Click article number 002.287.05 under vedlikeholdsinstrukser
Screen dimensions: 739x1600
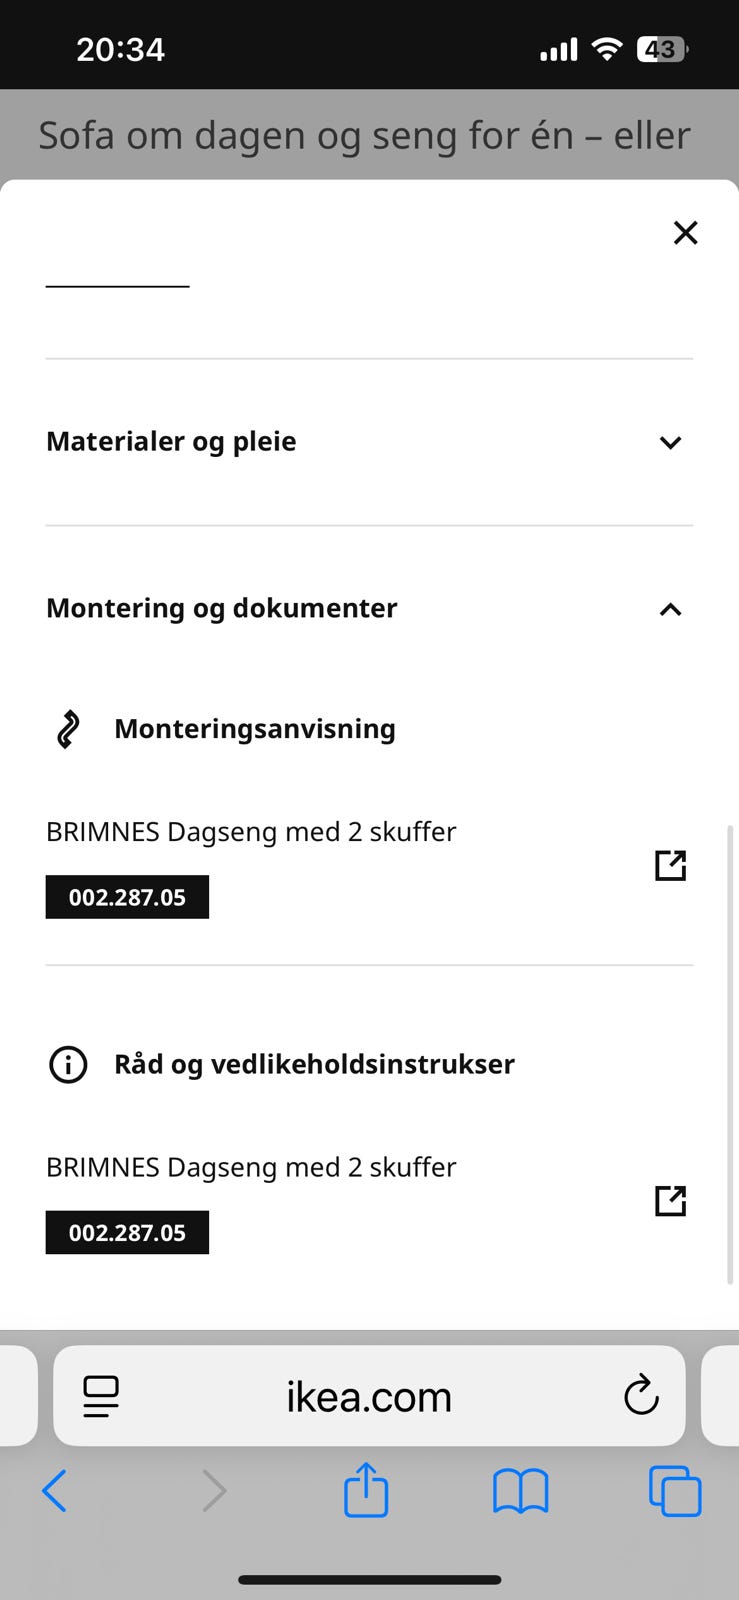(127, 1232)
